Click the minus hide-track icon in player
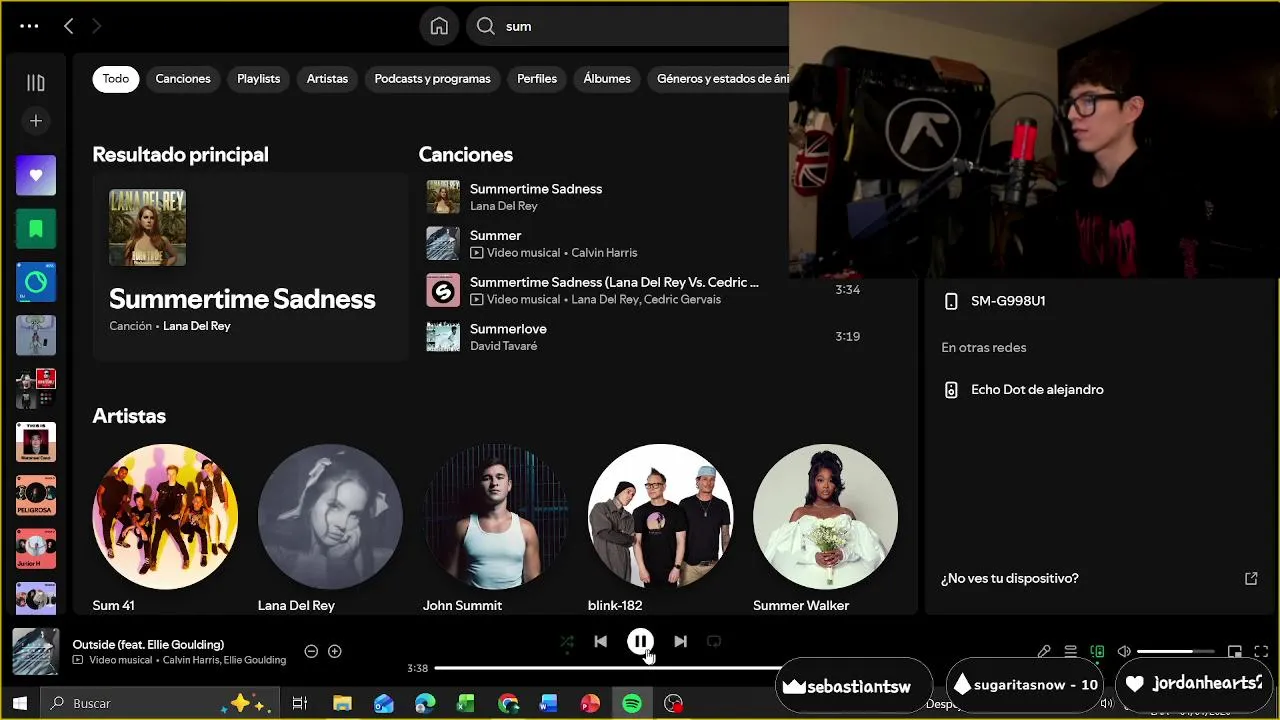The height and width of the screenshot is (720, 1280). [311, 651]
